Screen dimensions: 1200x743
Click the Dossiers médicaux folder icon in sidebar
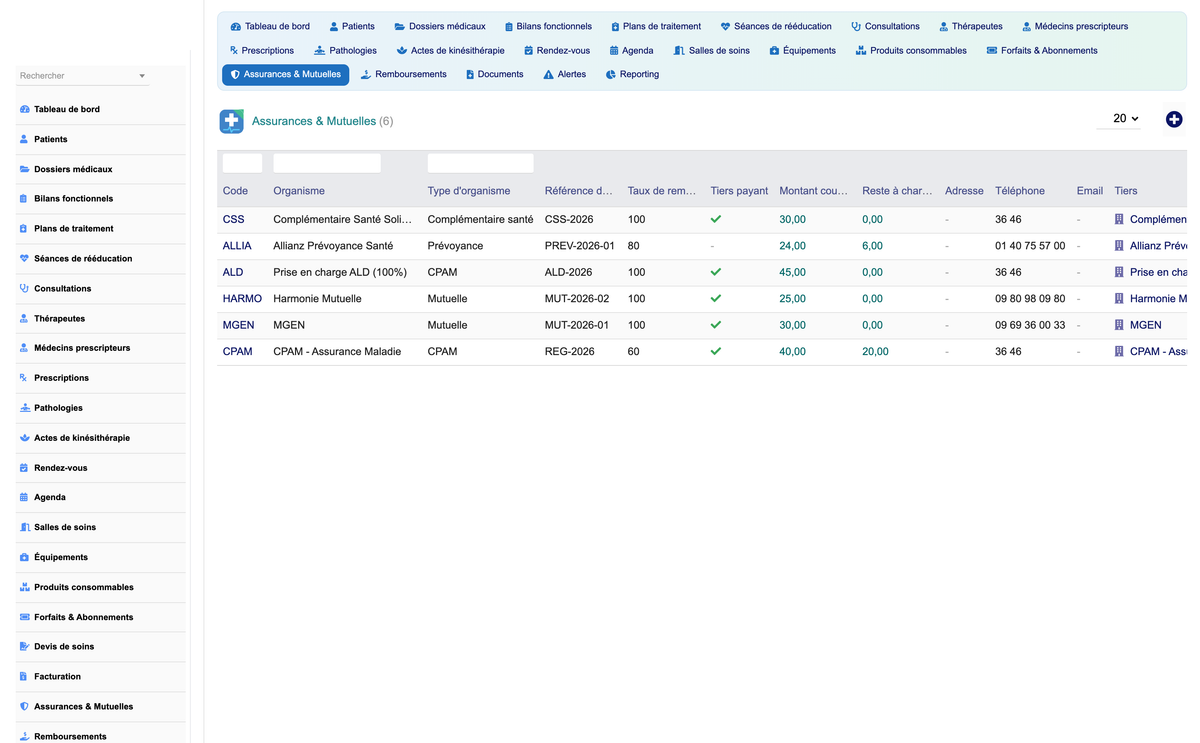[24, 169]
